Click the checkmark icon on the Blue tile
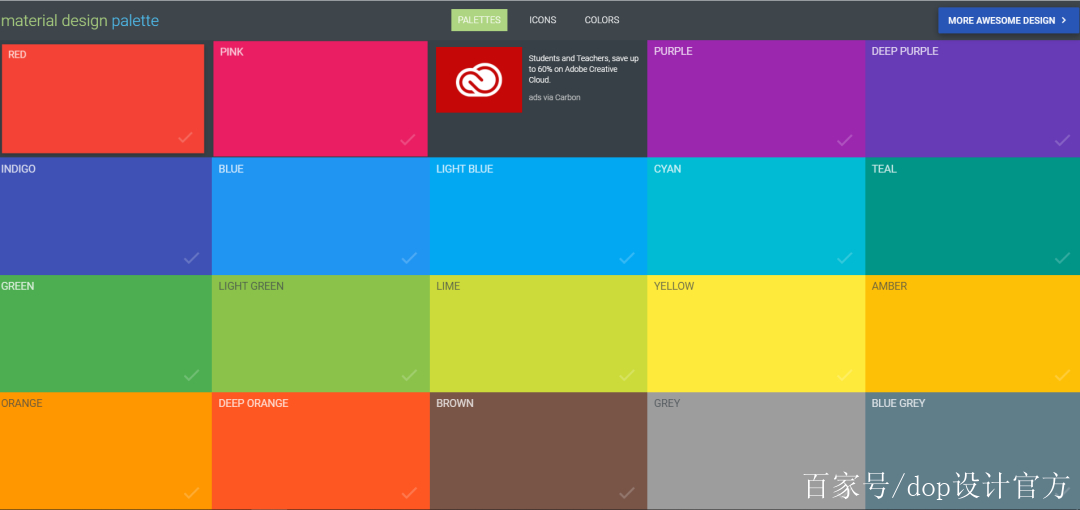The height and width of the screenshot is (510, 1080). click(x=409, y=258)
